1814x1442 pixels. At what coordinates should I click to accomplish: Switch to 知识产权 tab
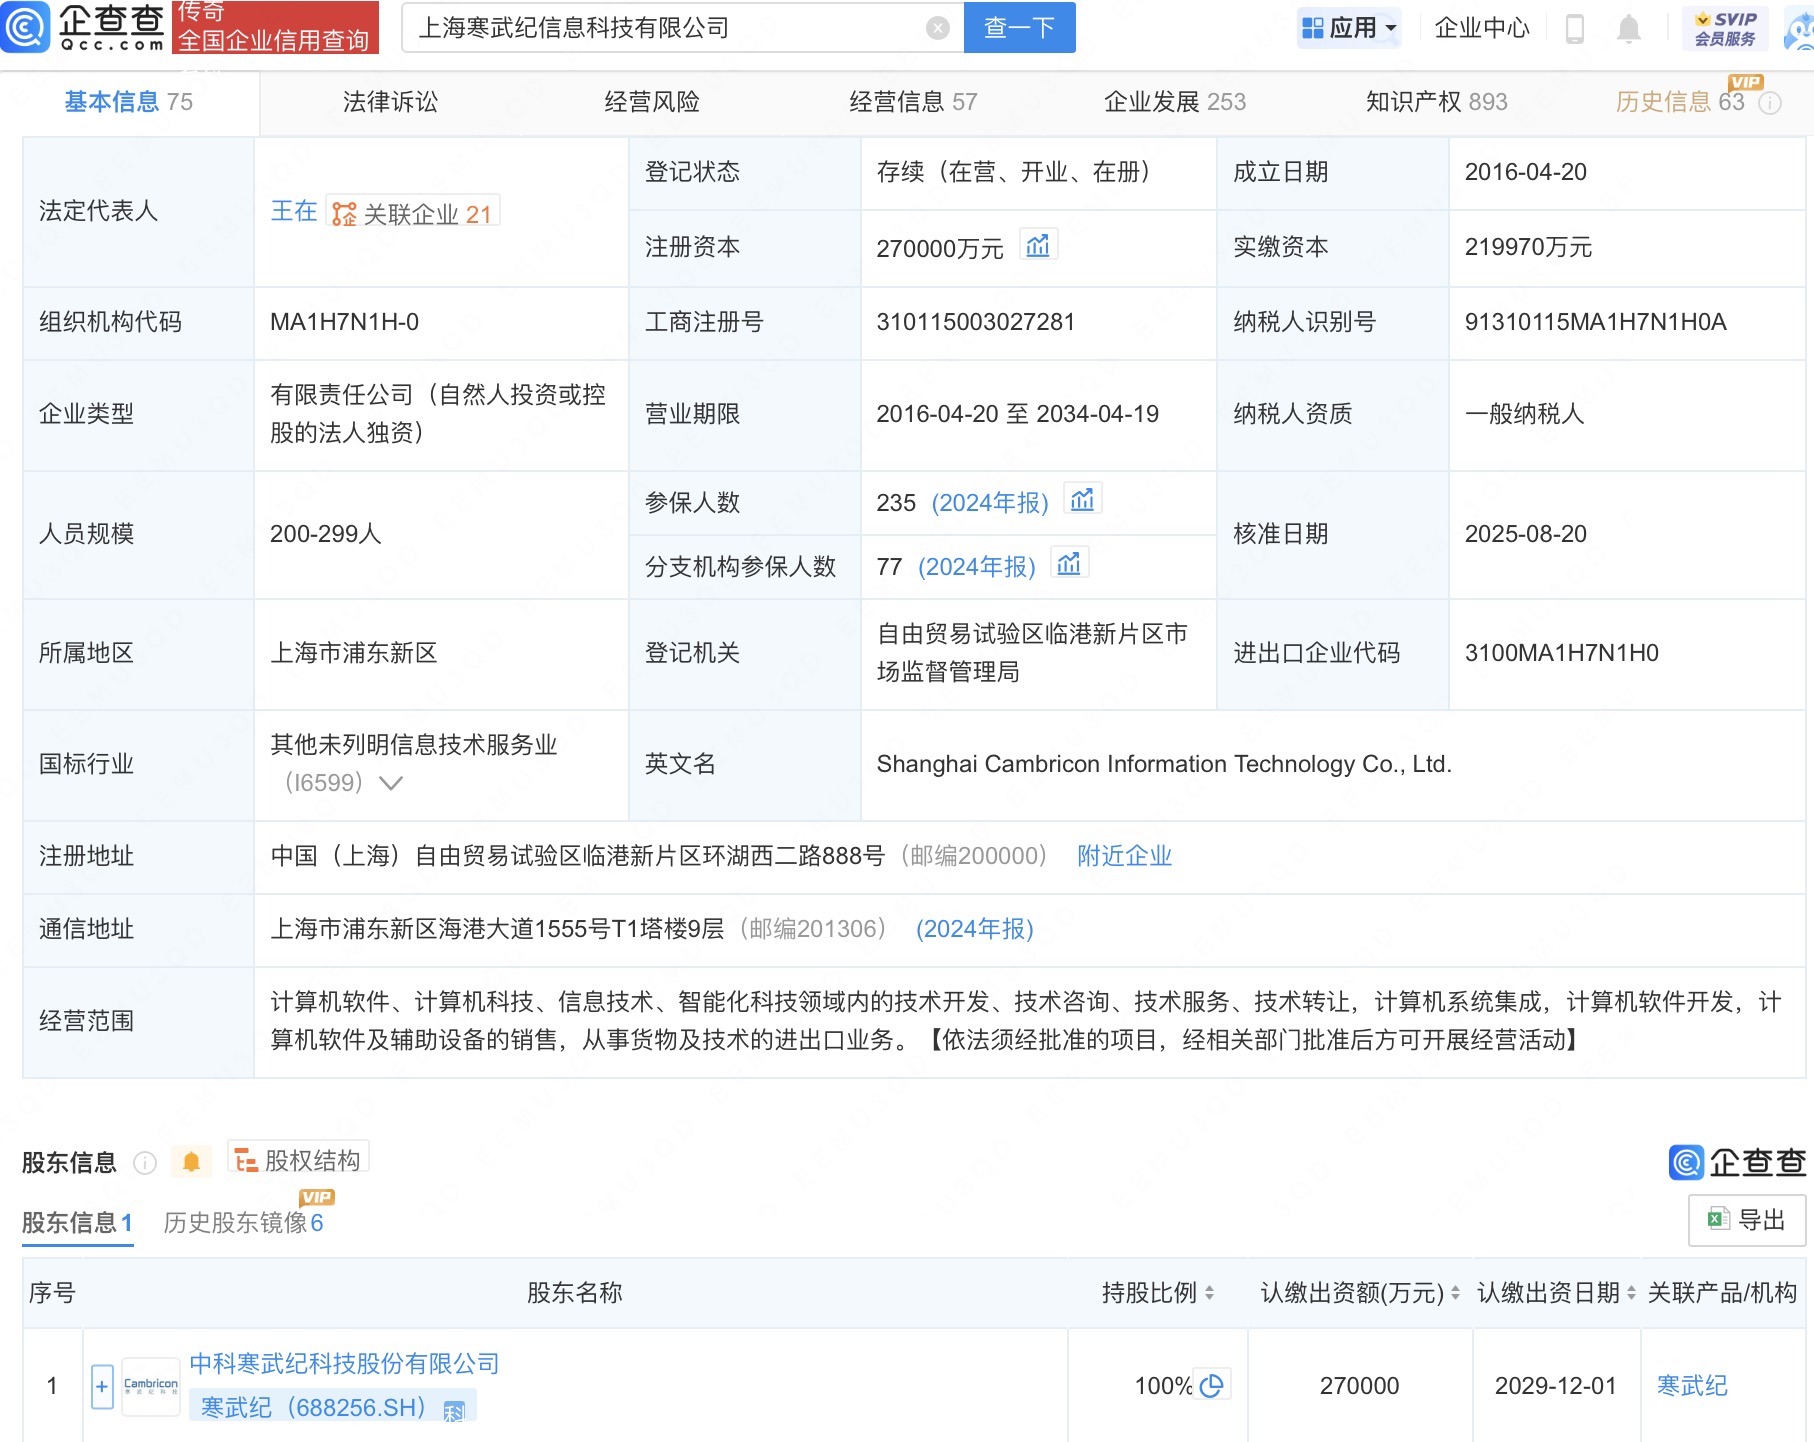pos(1435,102)
